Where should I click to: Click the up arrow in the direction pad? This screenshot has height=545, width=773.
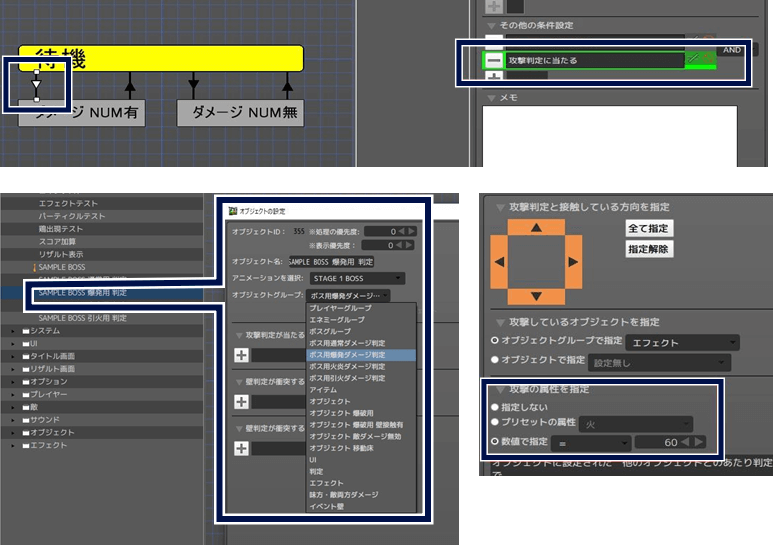point(538,229)
